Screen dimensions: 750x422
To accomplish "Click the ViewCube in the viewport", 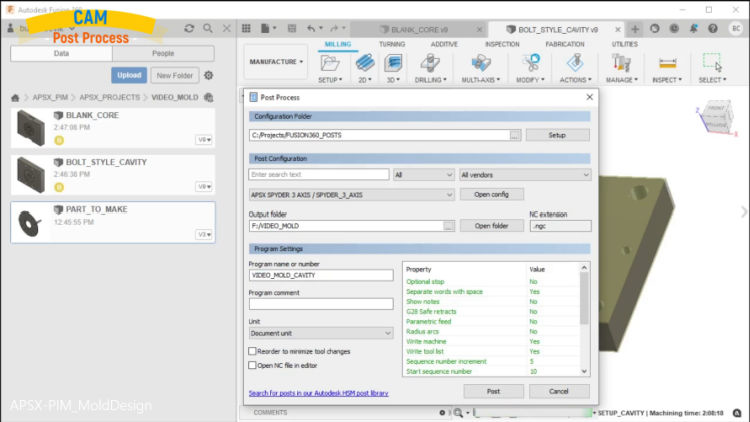I will point(716,117).
